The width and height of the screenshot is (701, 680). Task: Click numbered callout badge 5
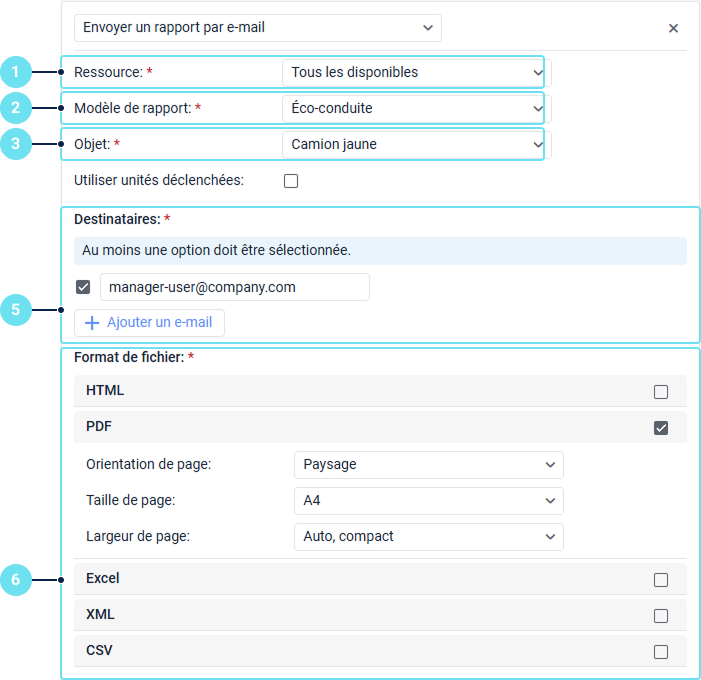16,310
